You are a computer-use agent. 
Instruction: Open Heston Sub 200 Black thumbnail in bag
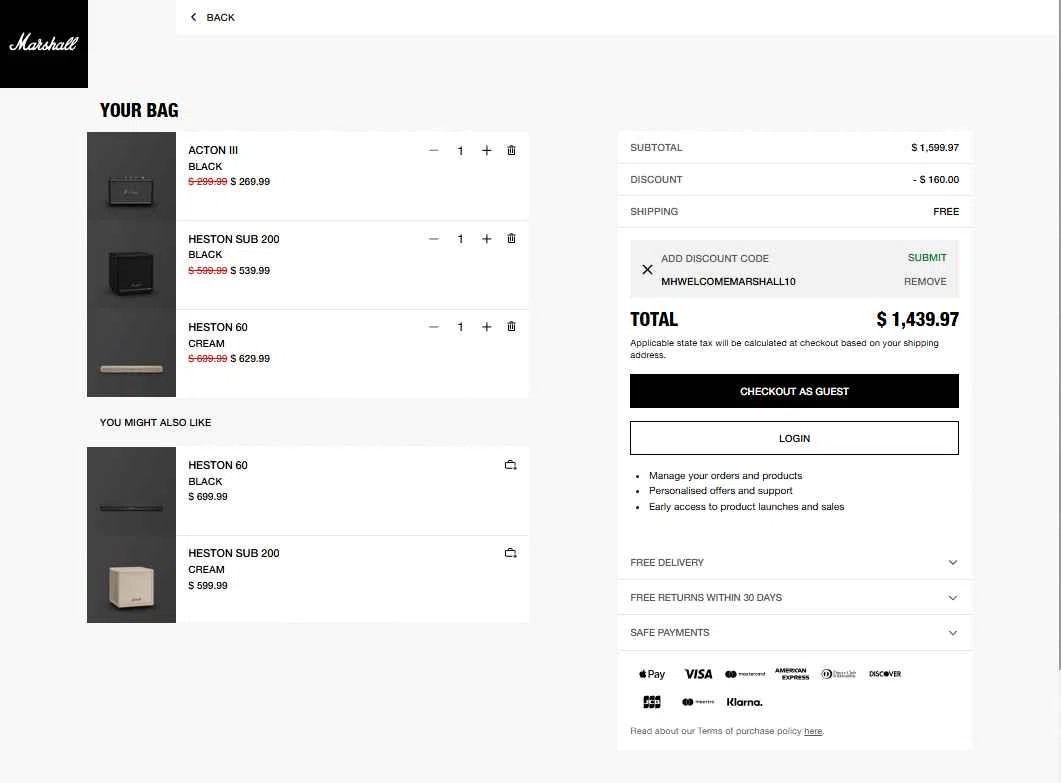[131, 265]
